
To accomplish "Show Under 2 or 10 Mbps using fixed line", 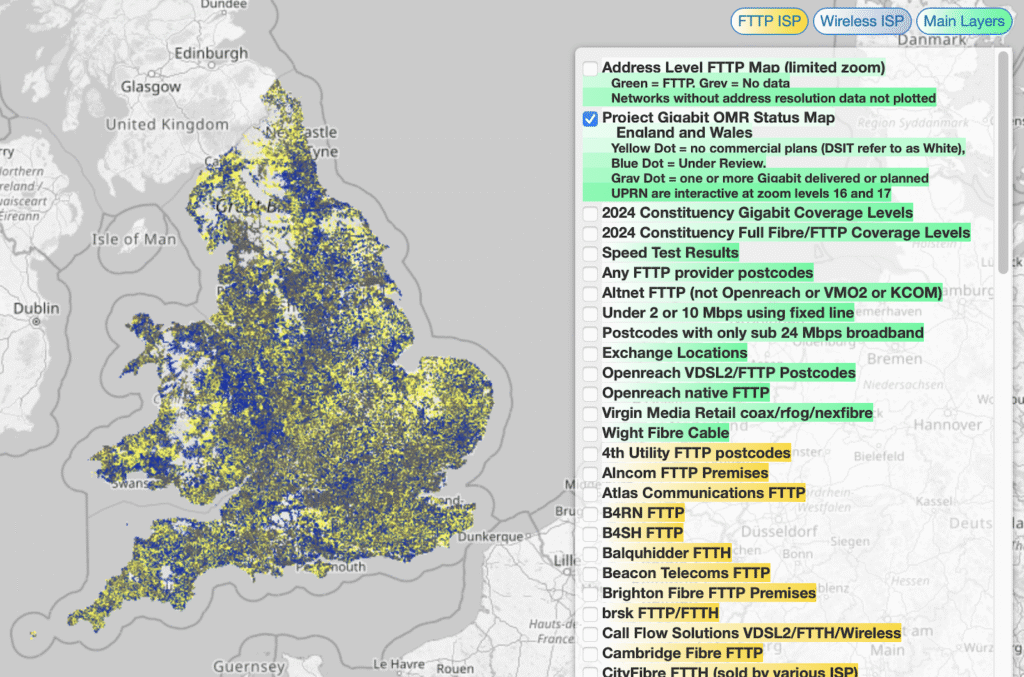I will point(589,312).
